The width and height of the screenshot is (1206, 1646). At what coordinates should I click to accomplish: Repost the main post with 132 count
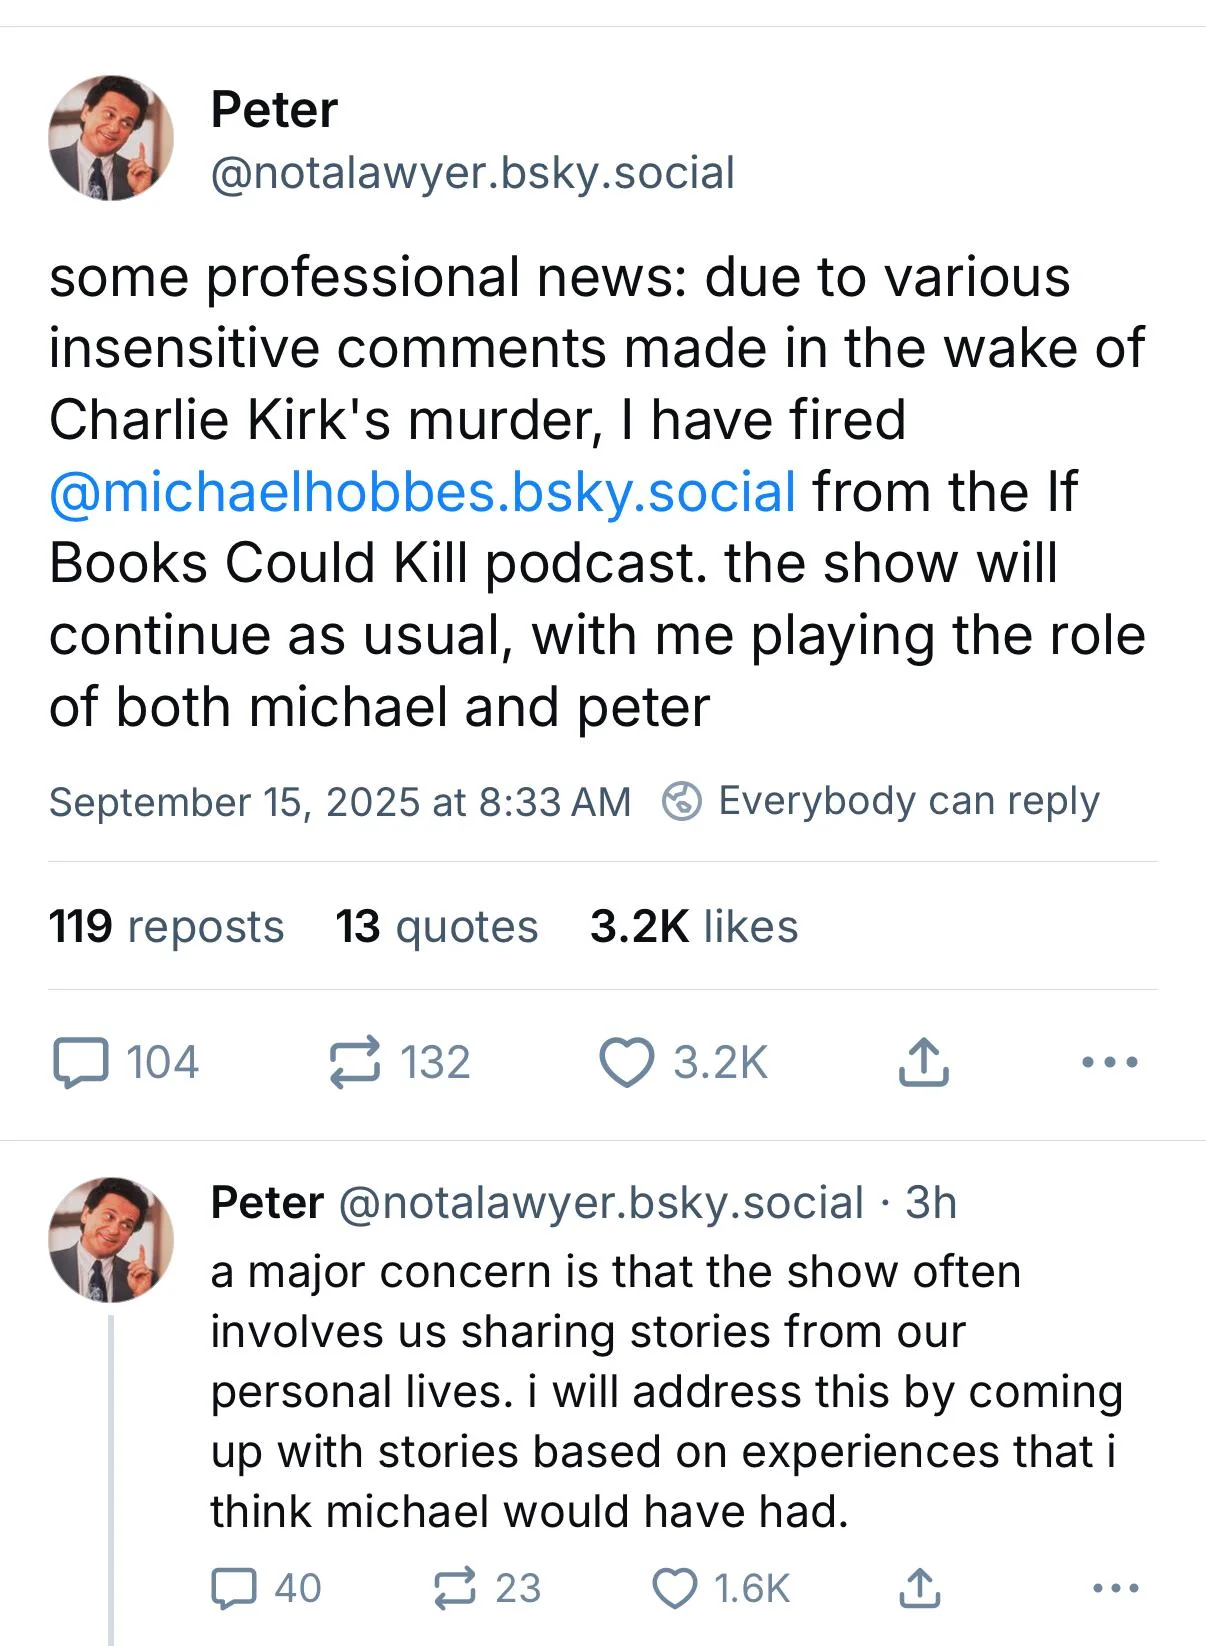[355, 1062]
